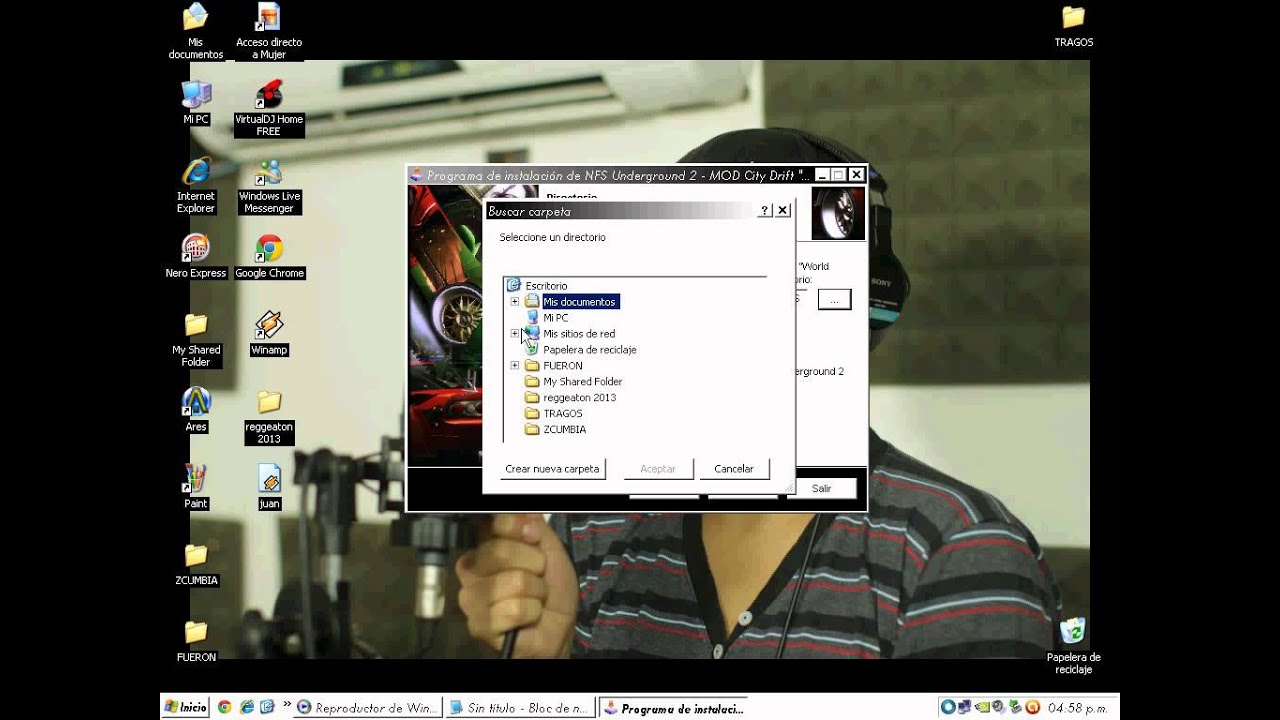The image size is (1280, 720).
Task: Expand Mis sitios de red tree node
Action: 515,333
